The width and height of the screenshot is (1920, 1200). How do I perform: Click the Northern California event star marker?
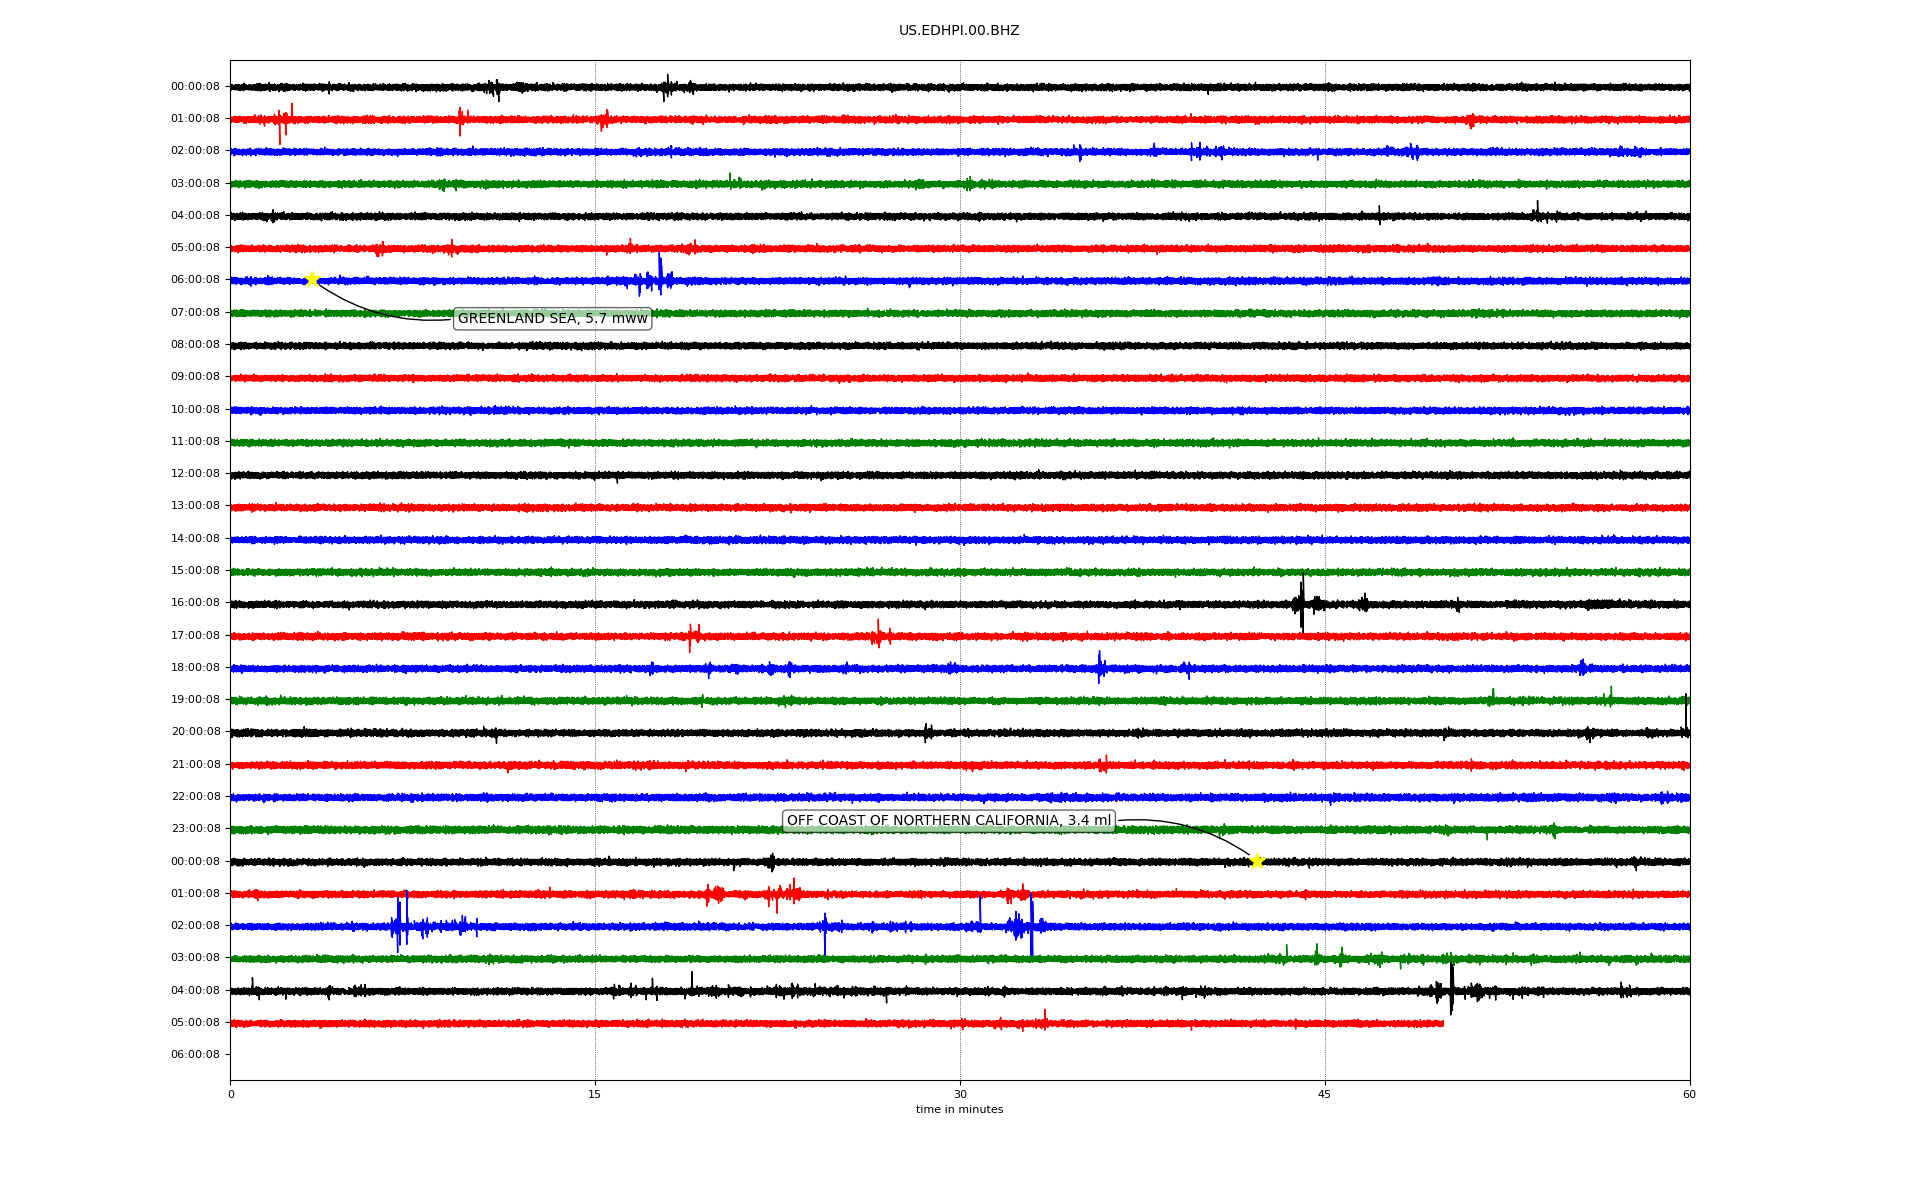pyautogui.click(x=1257, y=861)
